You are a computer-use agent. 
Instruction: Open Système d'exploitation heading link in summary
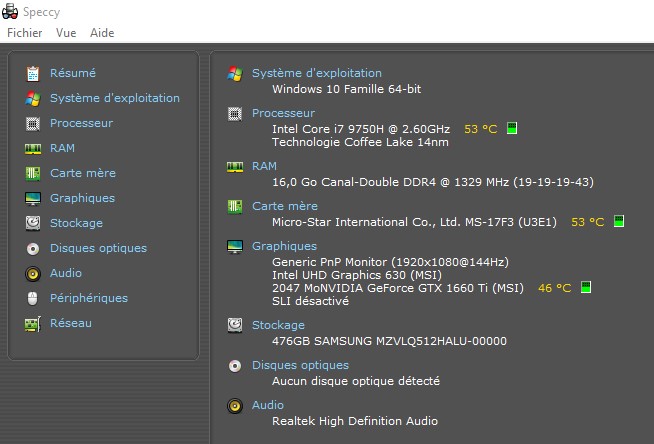[317, 73]
